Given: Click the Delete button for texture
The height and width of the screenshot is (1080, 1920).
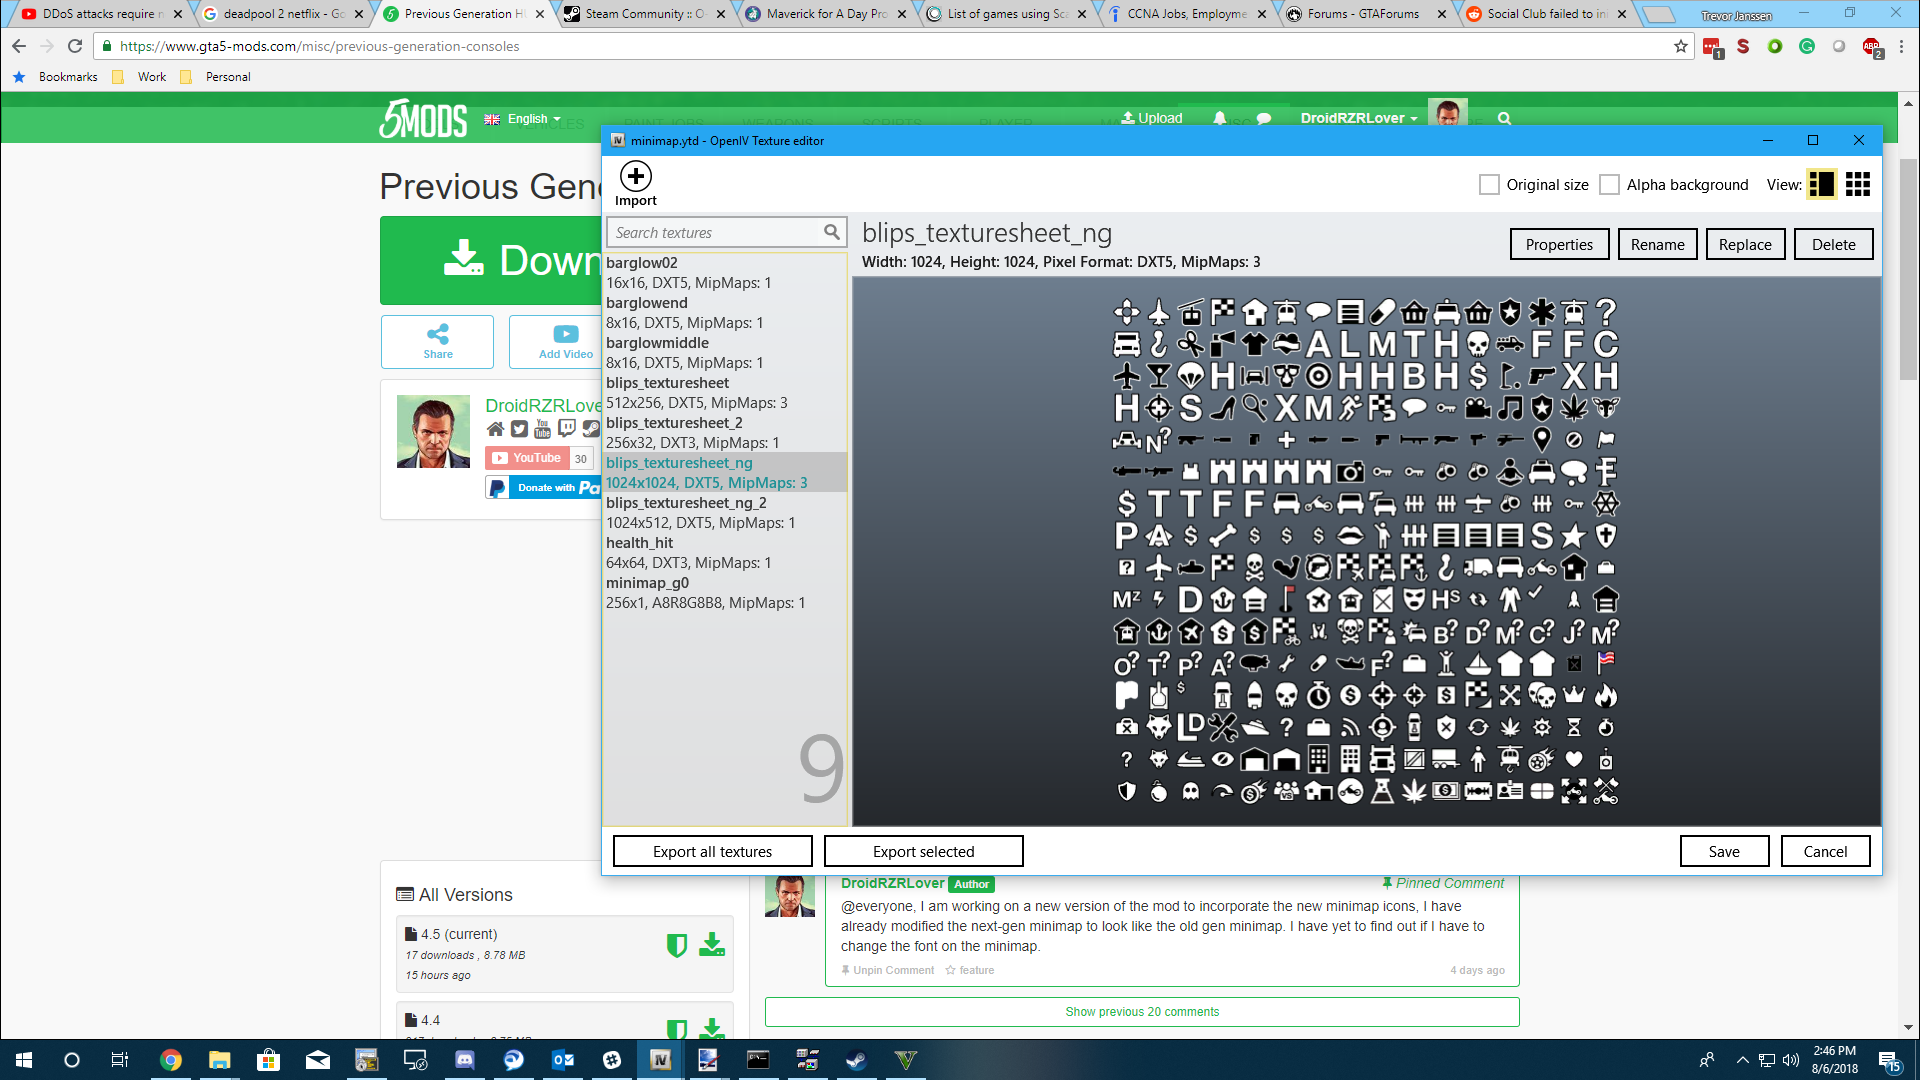Looking at the screenshot, I should [x=1832, y=244].
